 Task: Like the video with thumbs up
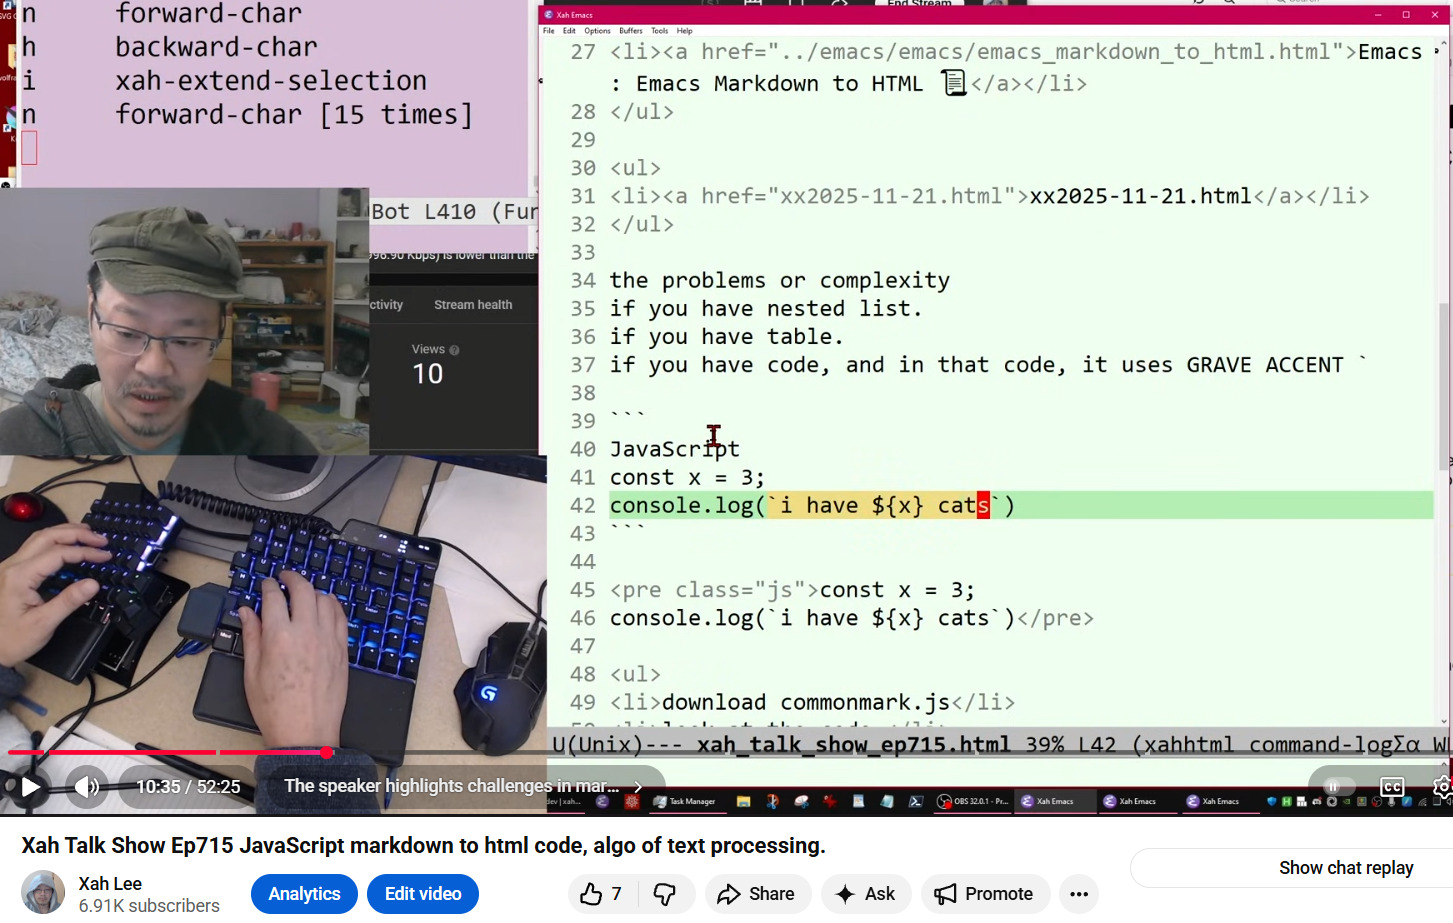[x=592, y=894]
